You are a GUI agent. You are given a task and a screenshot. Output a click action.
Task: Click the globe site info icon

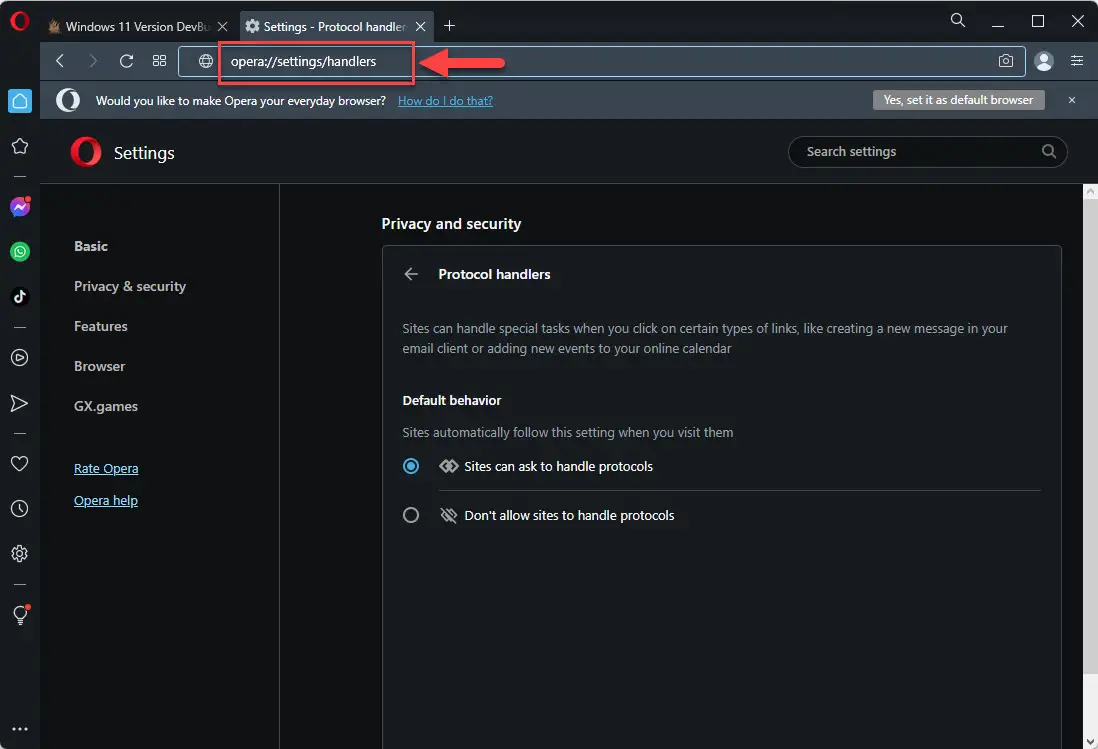pyautogui.click(x=205, y=61)
